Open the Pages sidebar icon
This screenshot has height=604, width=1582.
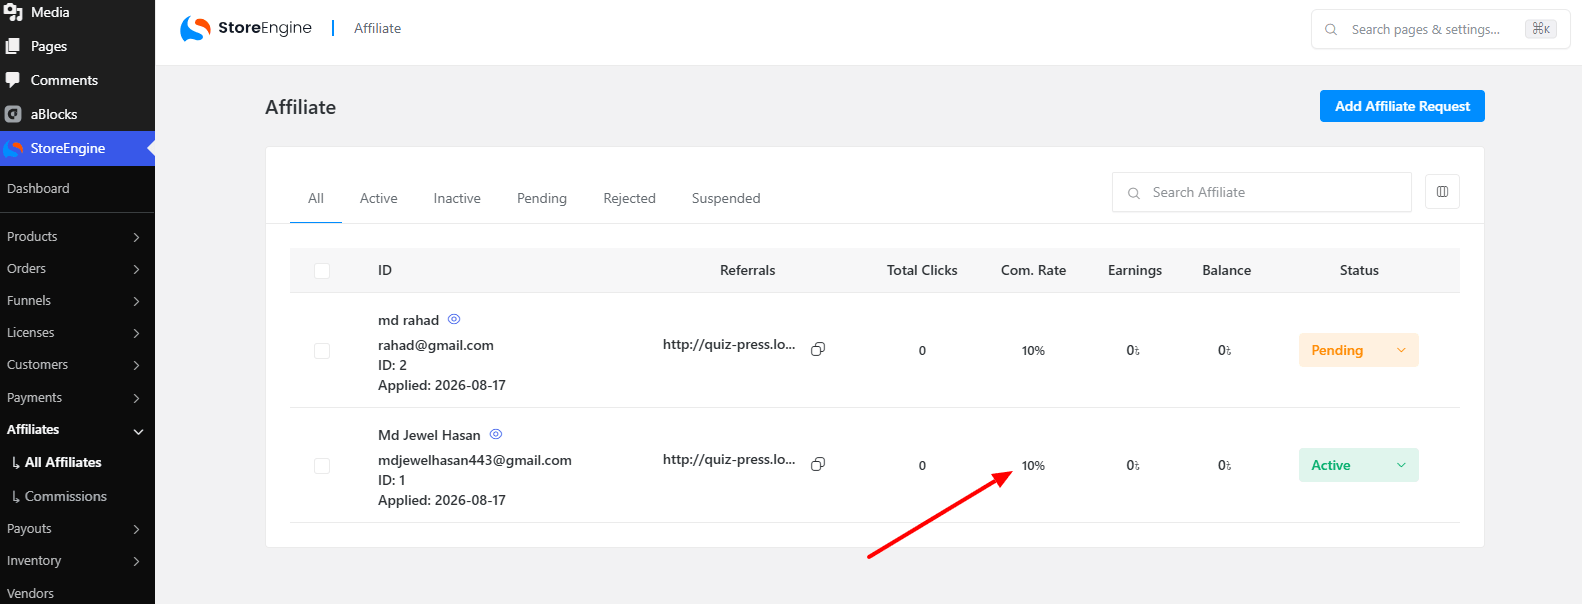click(x=13, y=46)
